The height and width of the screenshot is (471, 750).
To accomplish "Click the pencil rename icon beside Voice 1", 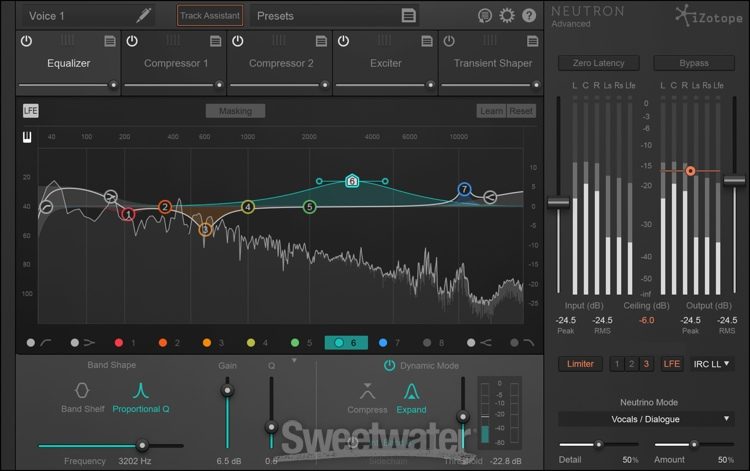I will [x=143, y=15].
